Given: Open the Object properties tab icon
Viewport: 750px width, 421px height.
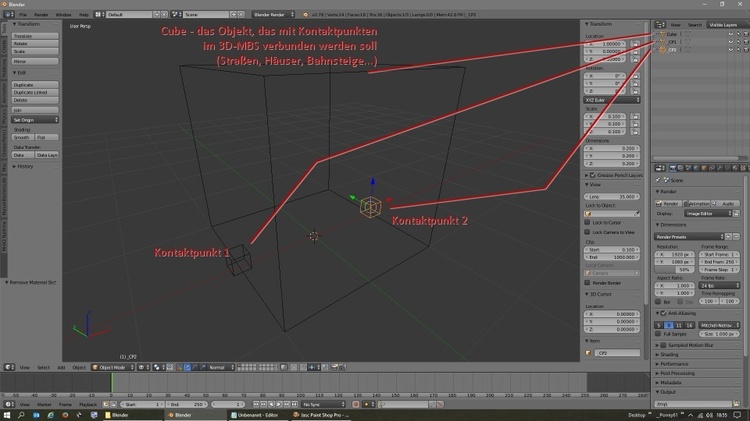Looking at the screenshot, I should 704,168.
